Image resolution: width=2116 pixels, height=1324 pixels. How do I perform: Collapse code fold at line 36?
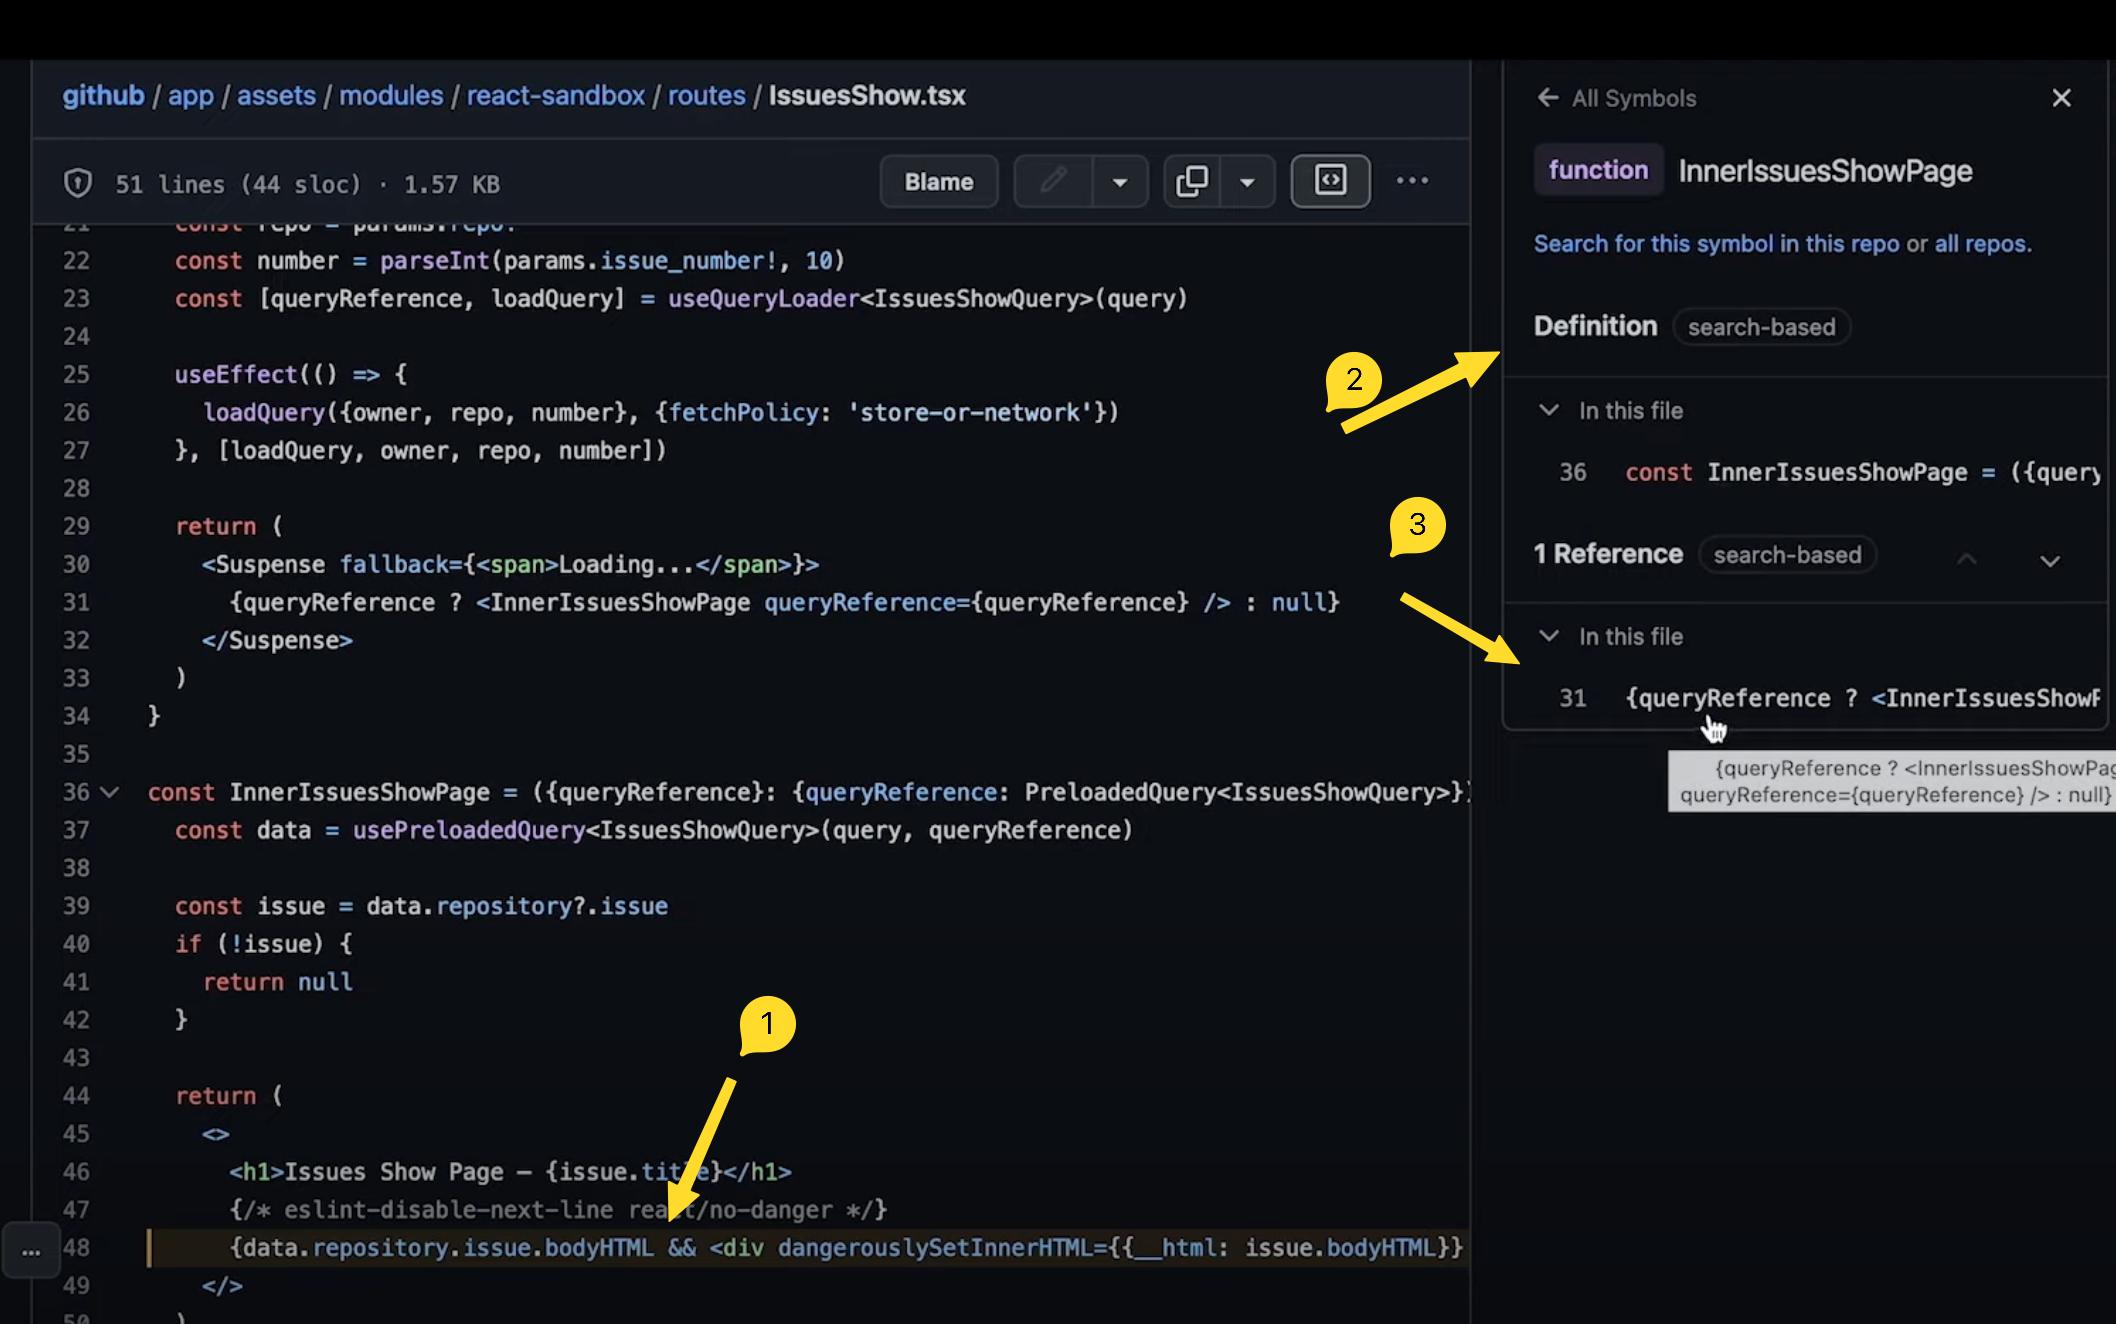click(110, 792)
